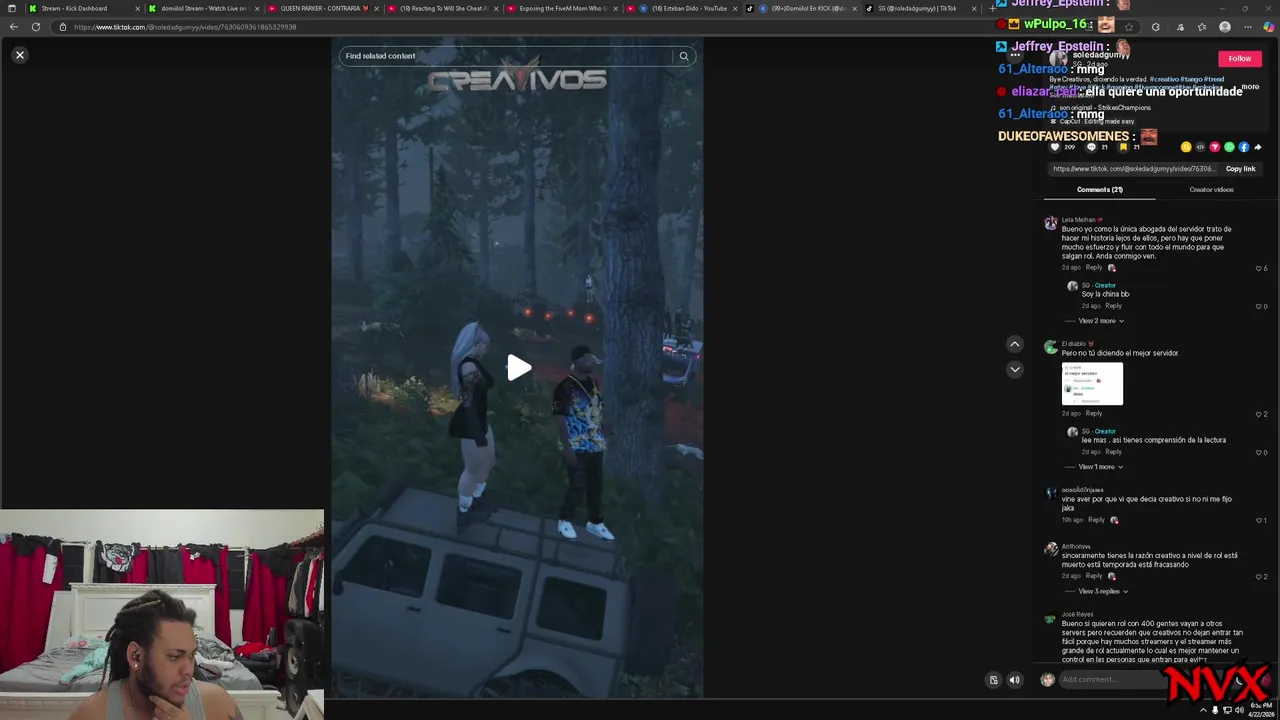Image resolution: width=1280 pixels, height=720 pixels.
Task: Like the video with the heart icon
Action: pos(1055,147)
